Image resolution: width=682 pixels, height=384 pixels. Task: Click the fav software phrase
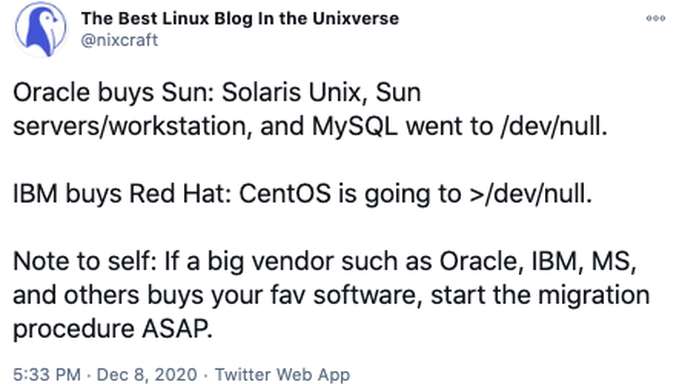(x=346, y=295)
